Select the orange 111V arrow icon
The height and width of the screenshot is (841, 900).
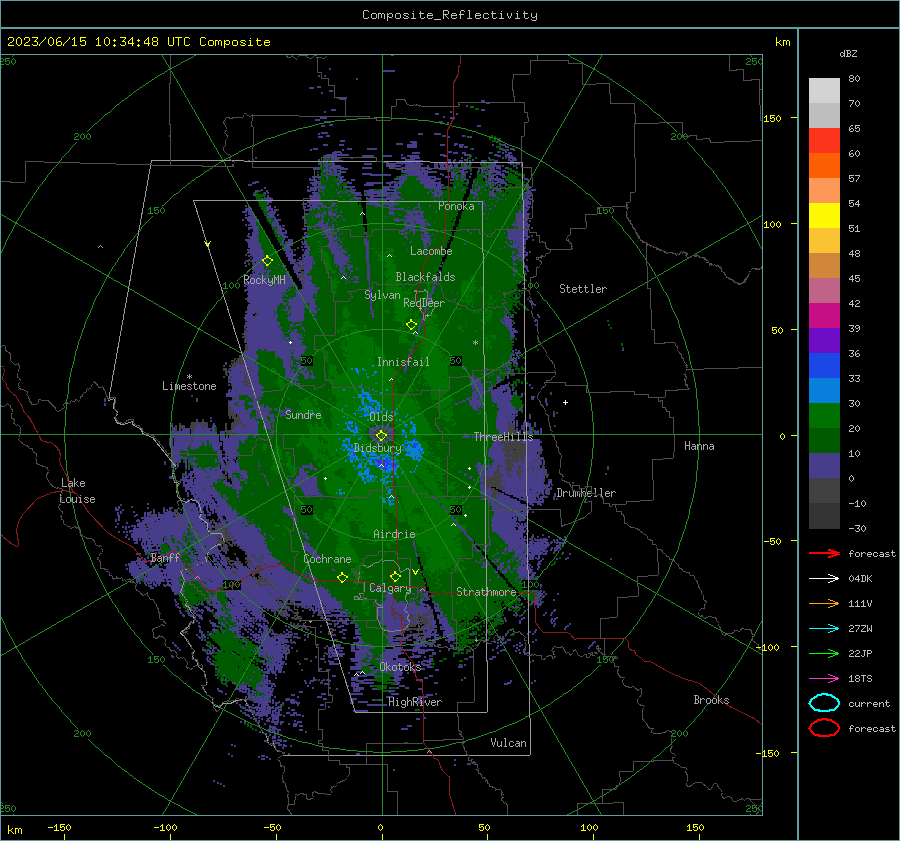[x=824, y=603]
